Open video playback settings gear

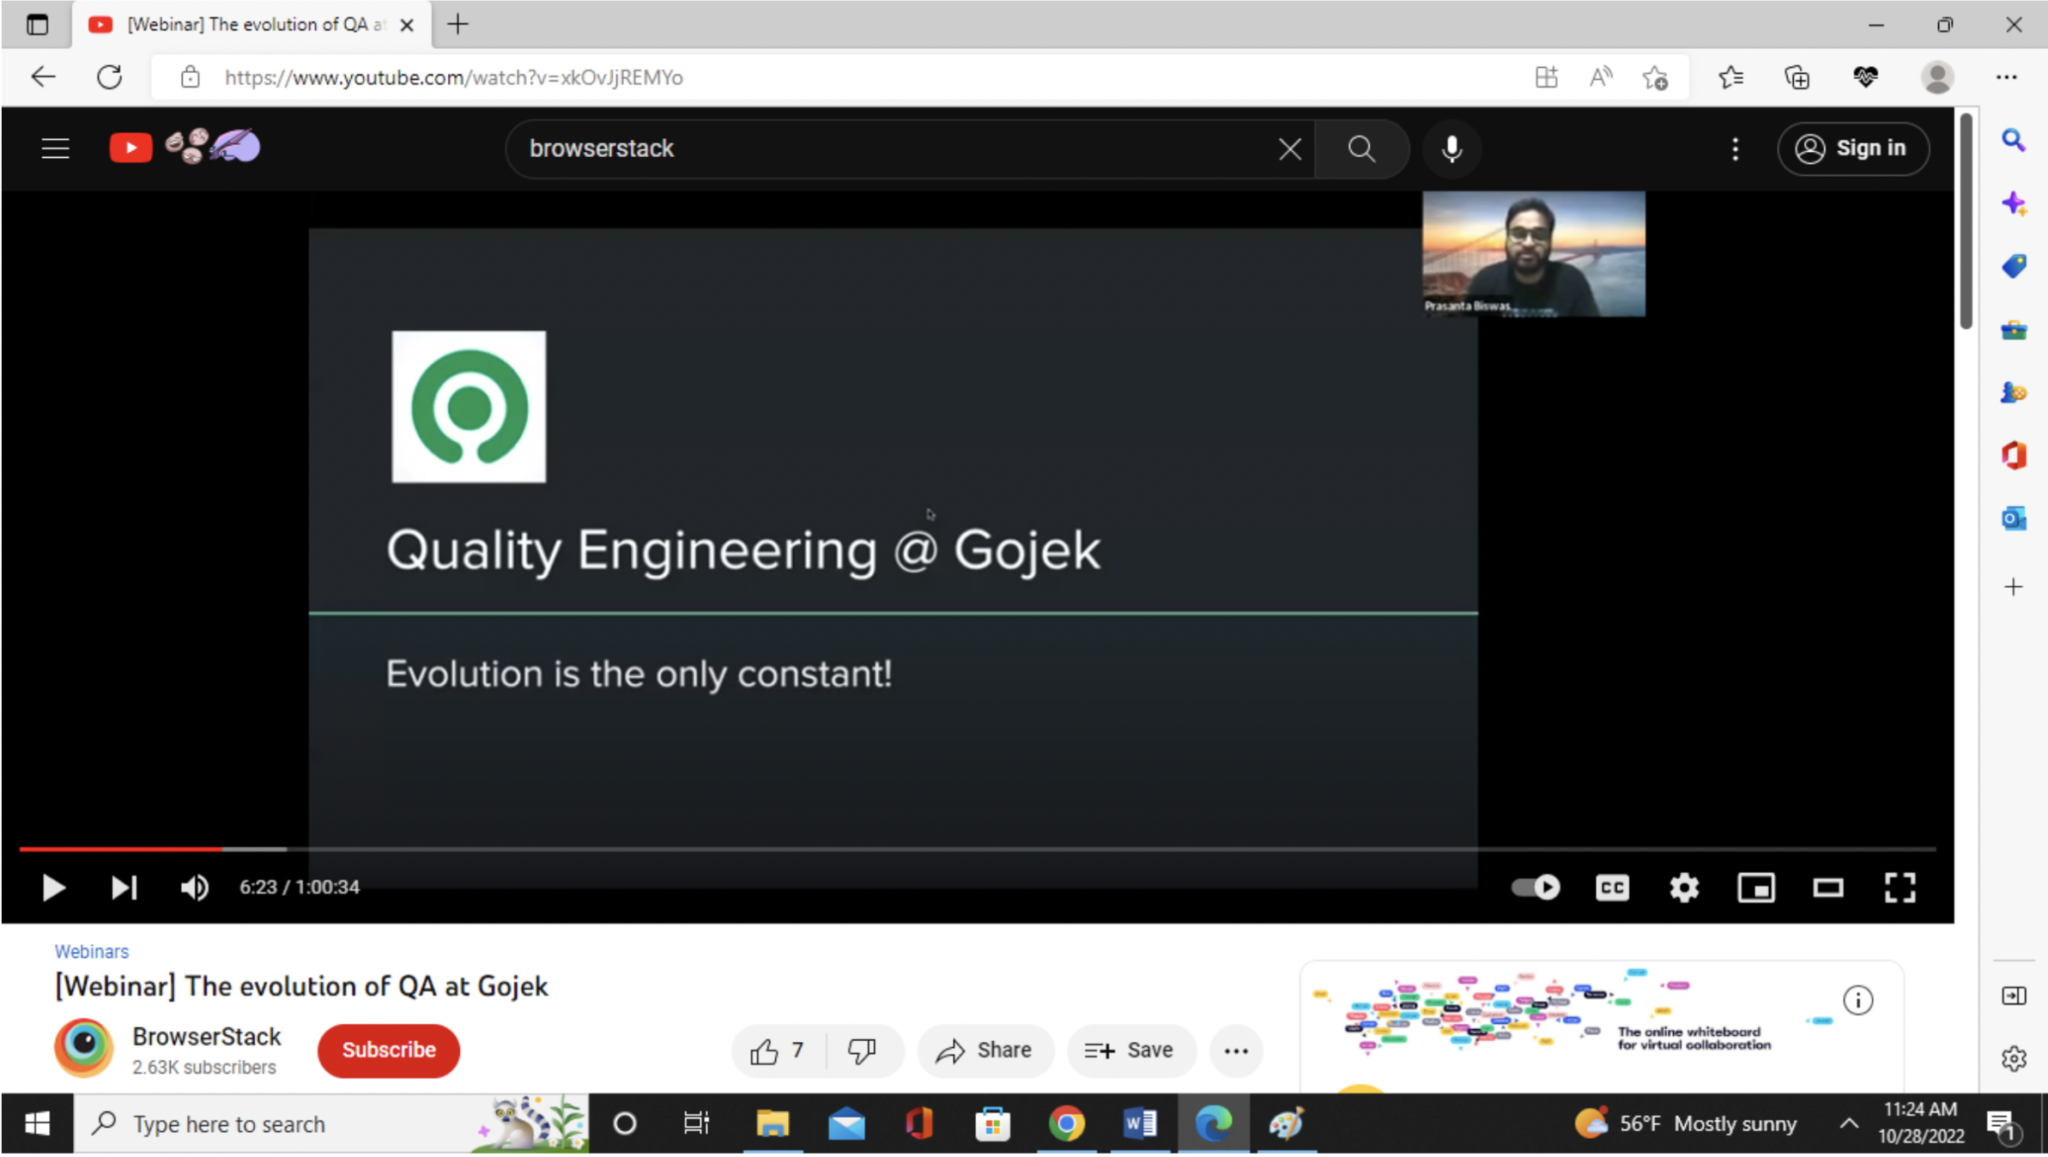[1683, 887]
